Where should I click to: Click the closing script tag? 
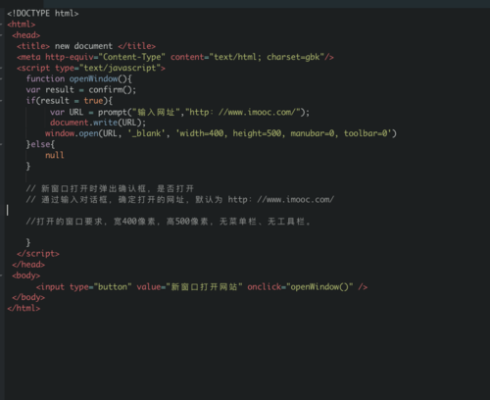coord(38,254)
